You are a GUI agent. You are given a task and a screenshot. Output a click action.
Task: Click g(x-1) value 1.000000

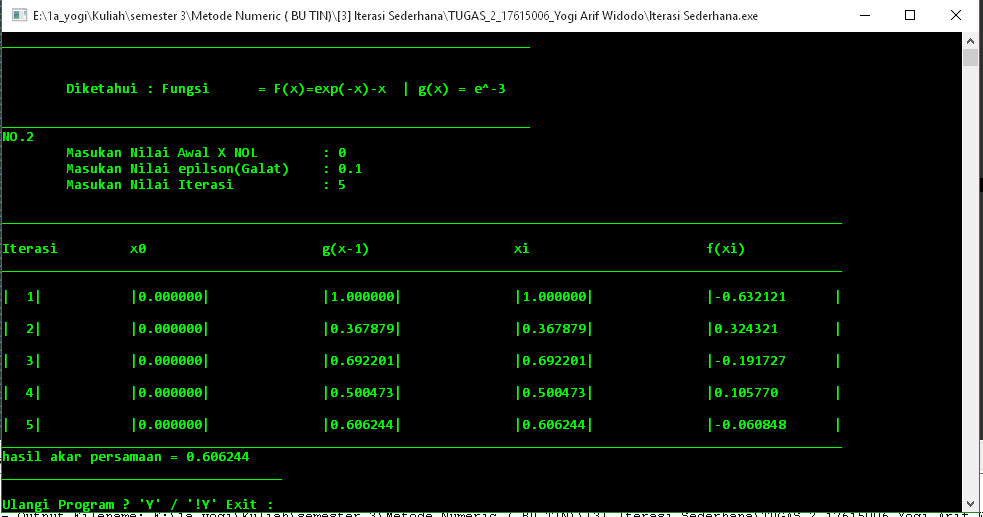click(362, 297)
